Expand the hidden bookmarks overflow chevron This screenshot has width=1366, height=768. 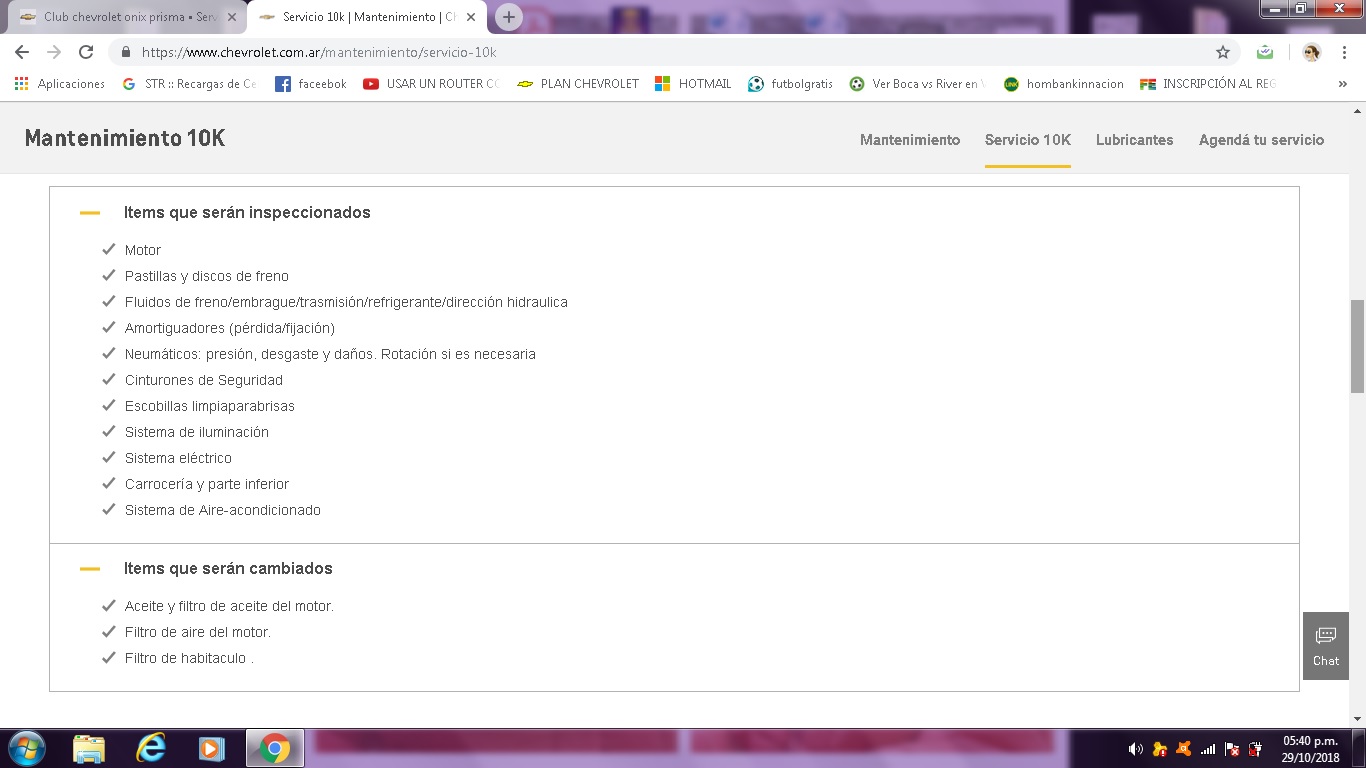click(x=1342, y=84)
